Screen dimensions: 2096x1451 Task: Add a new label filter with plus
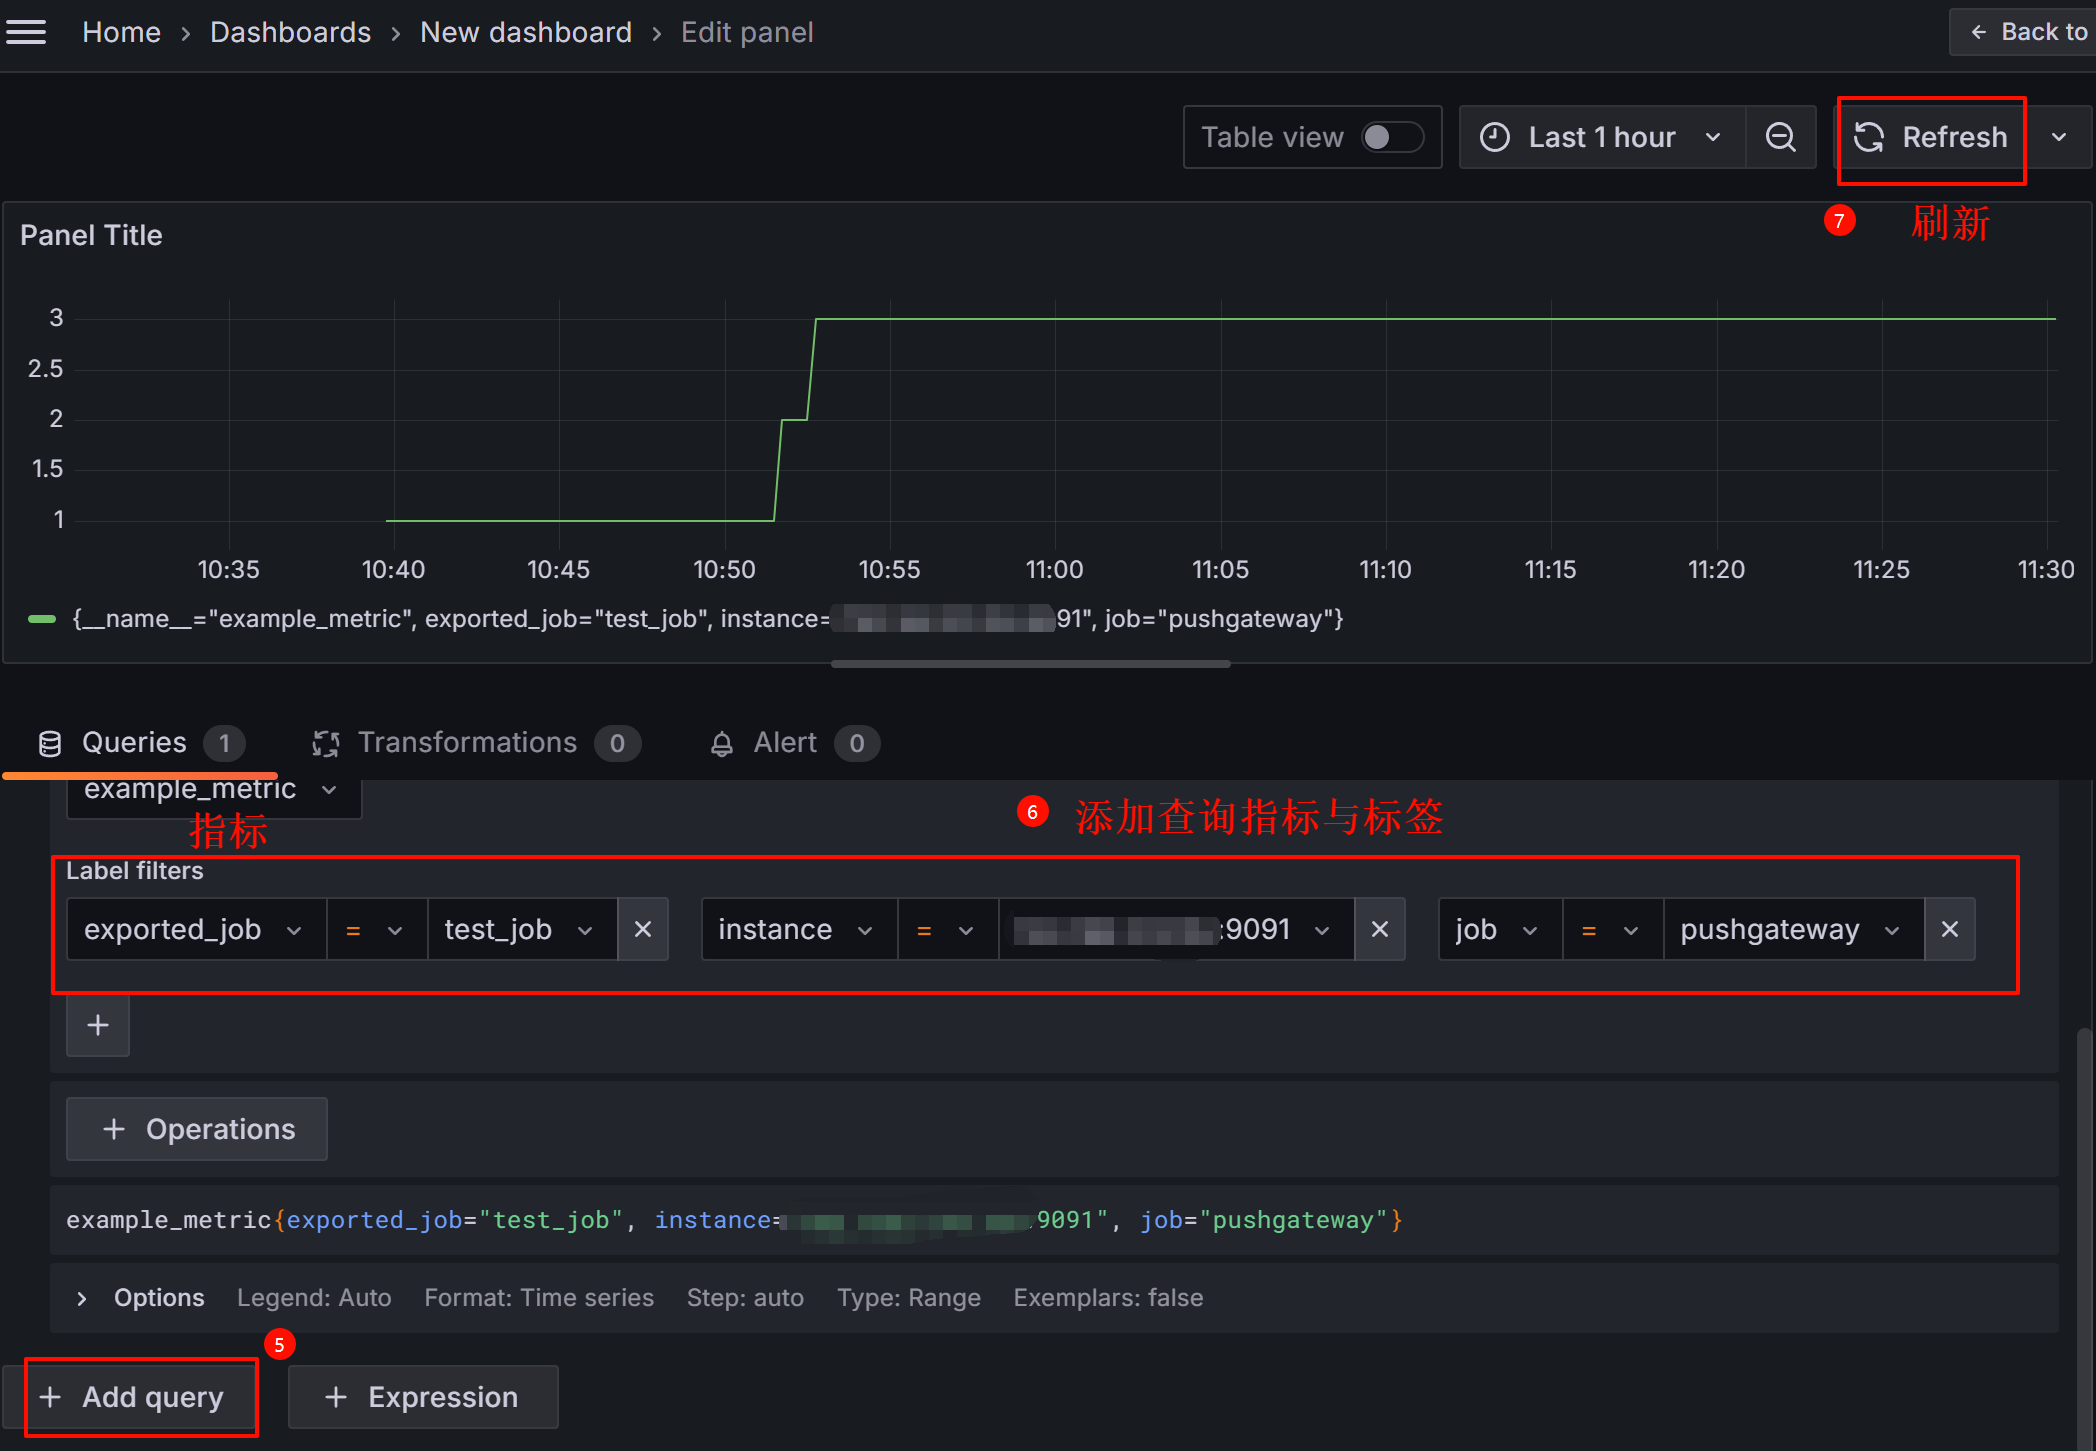[98, 1025]
